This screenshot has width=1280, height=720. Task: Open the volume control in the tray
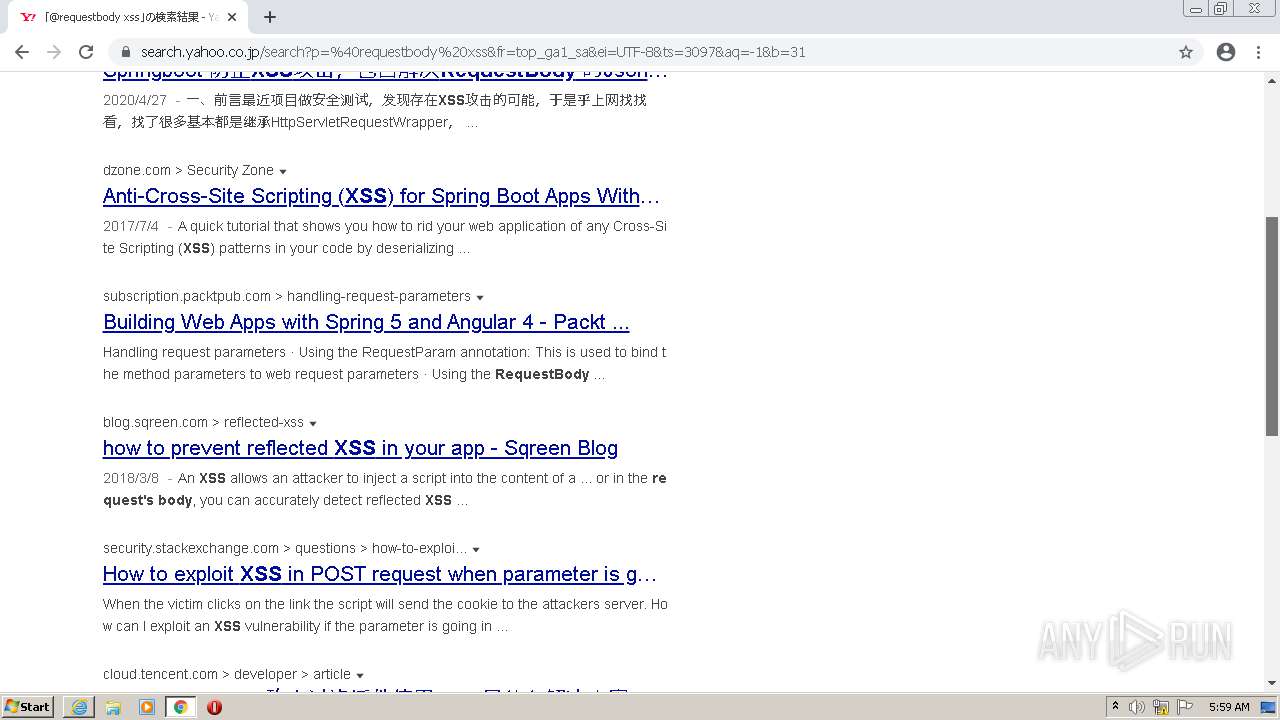pos(1137,707)
